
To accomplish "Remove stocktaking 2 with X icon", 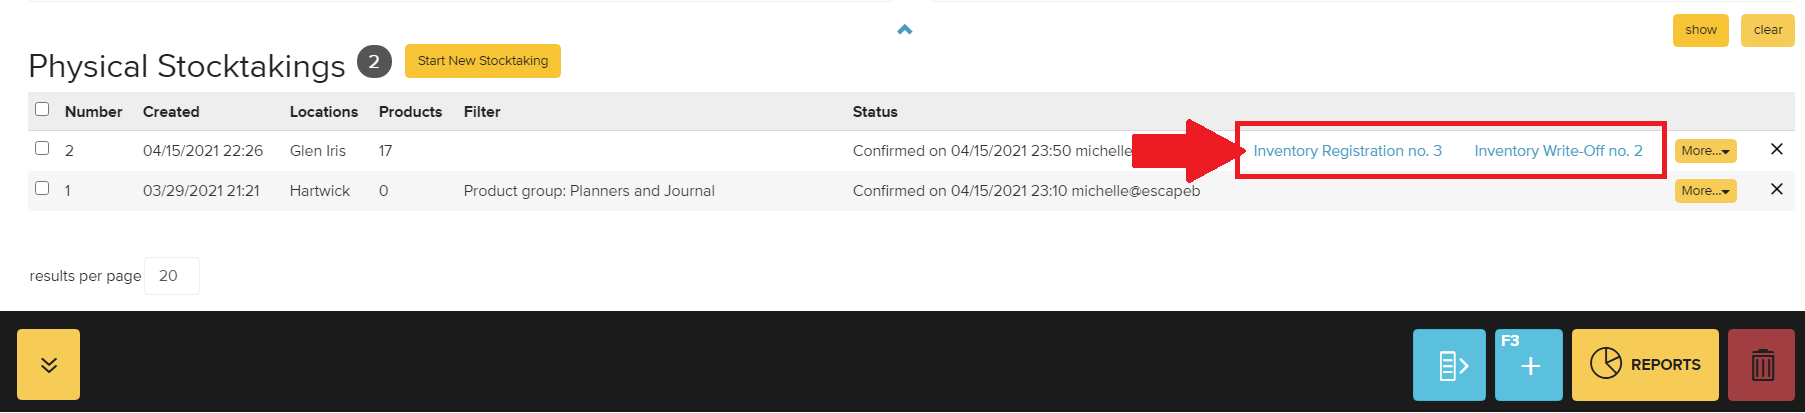I will pyautogui.click(x=1777, y=149).
